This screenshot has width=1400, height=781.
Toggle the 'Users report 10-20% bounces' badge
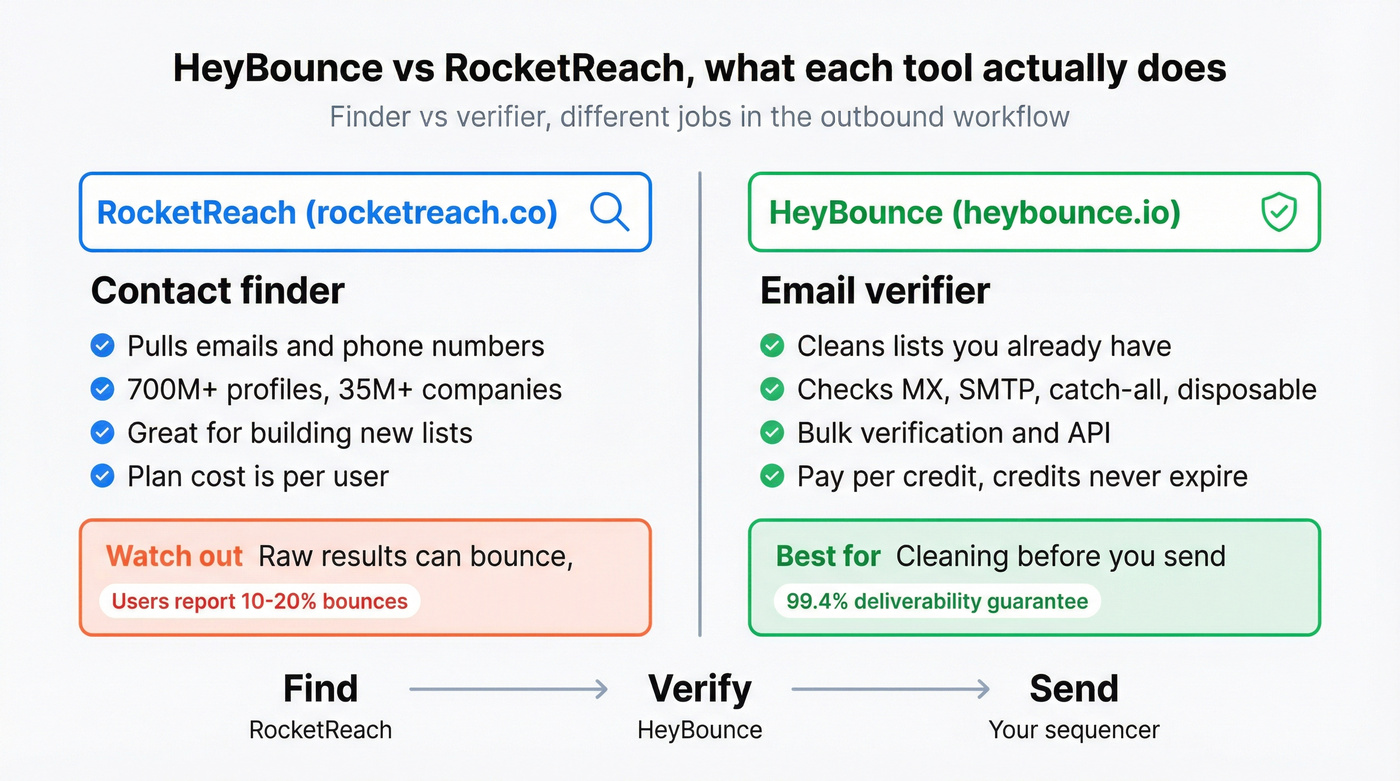[259, 601]
